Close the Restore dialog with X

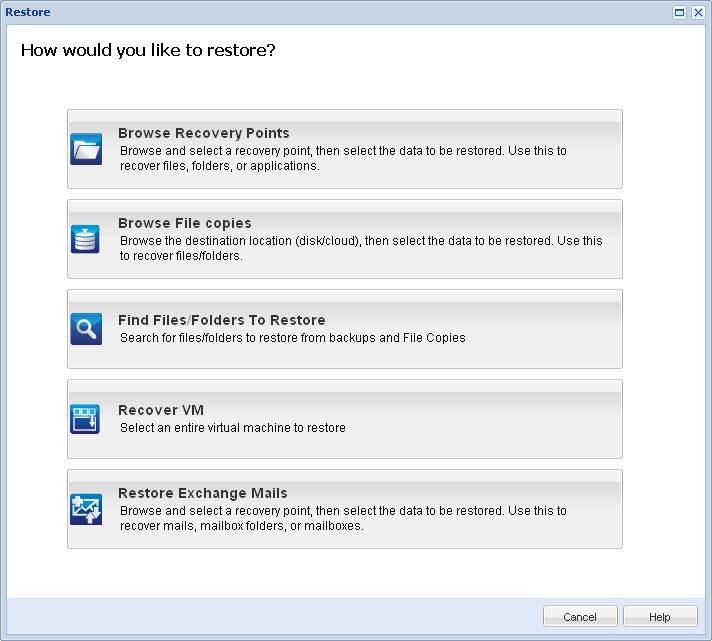(698, 12)
